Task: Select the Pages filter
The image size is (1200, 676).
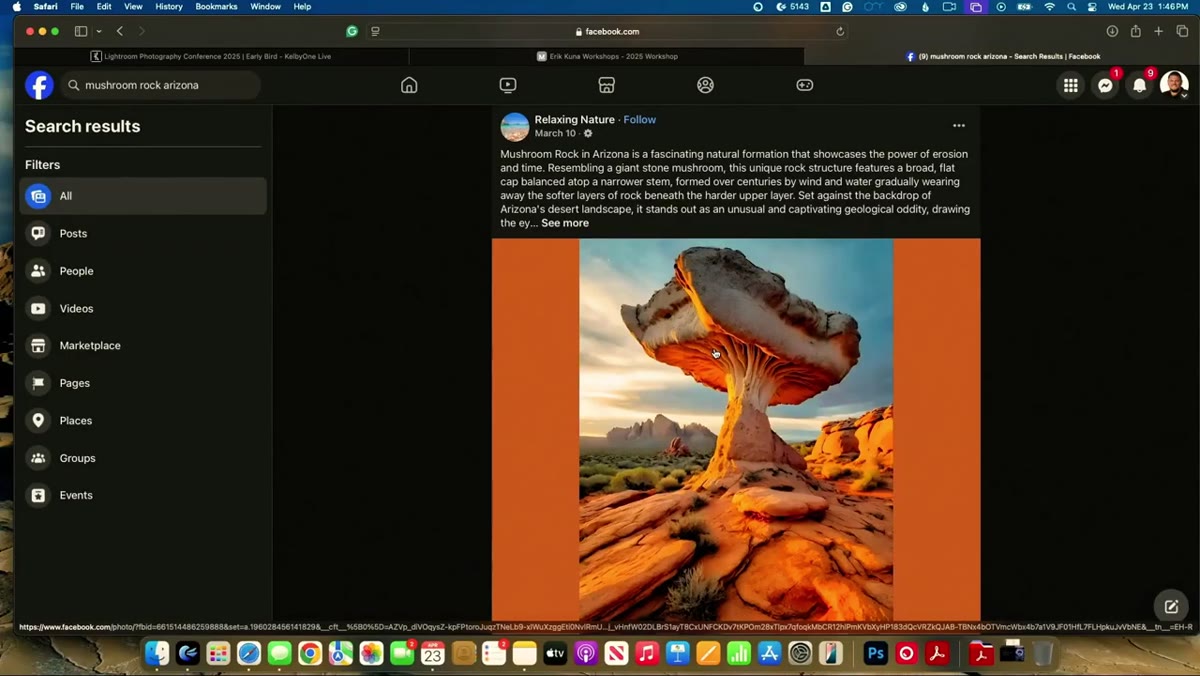Action: (143, 383)
